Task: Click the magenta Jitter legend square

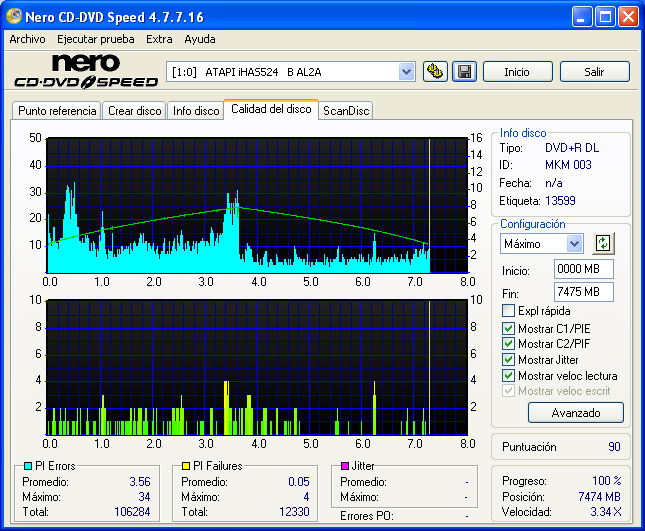Action: coord(345,466)
